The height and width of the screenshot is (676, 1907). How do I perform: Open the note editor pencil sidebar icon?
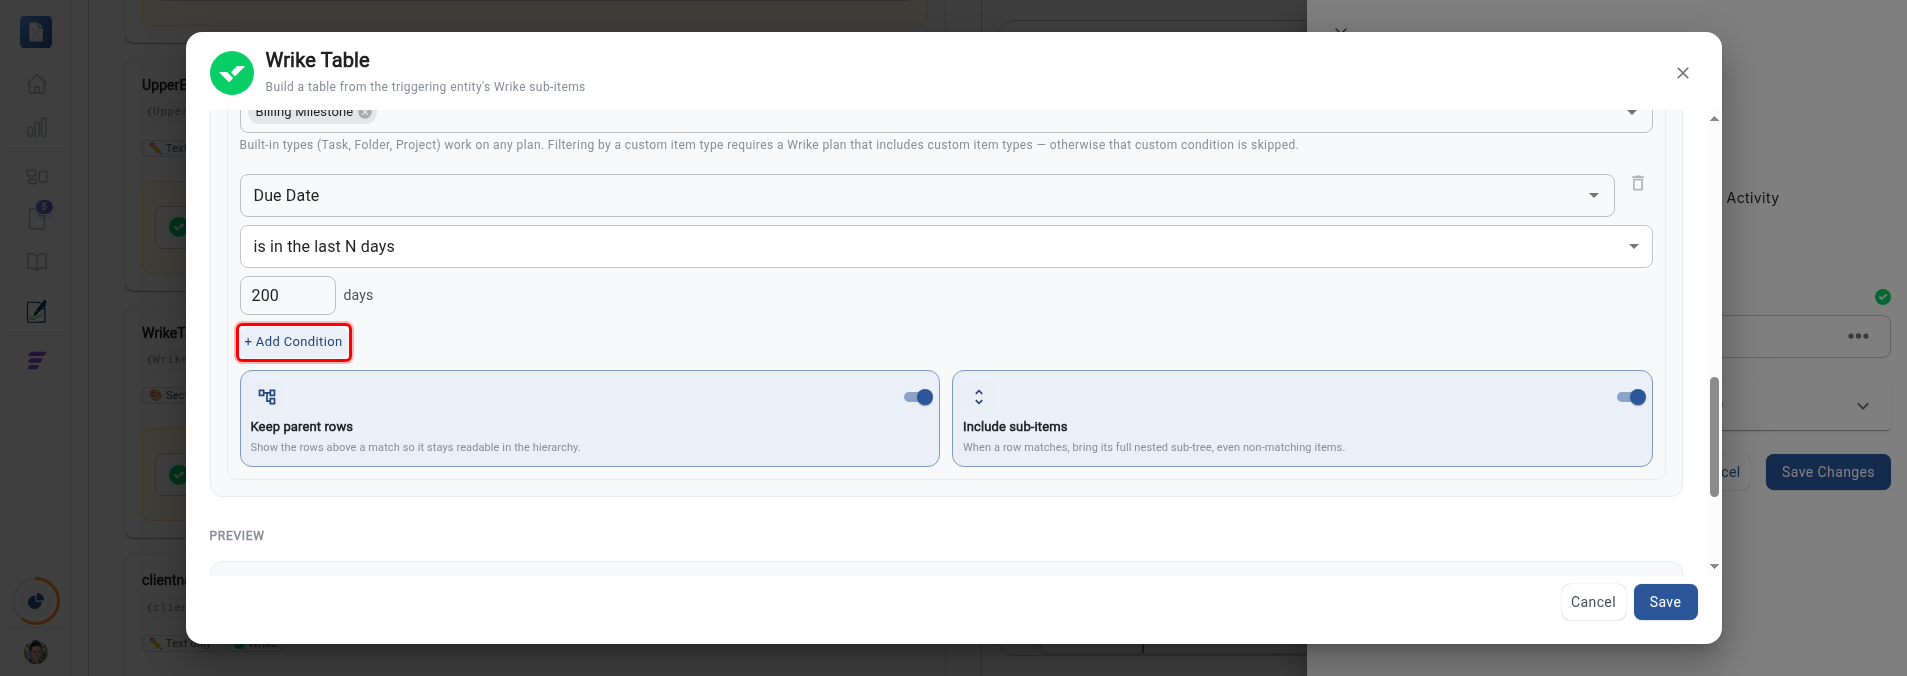click(x=37, y=311)
